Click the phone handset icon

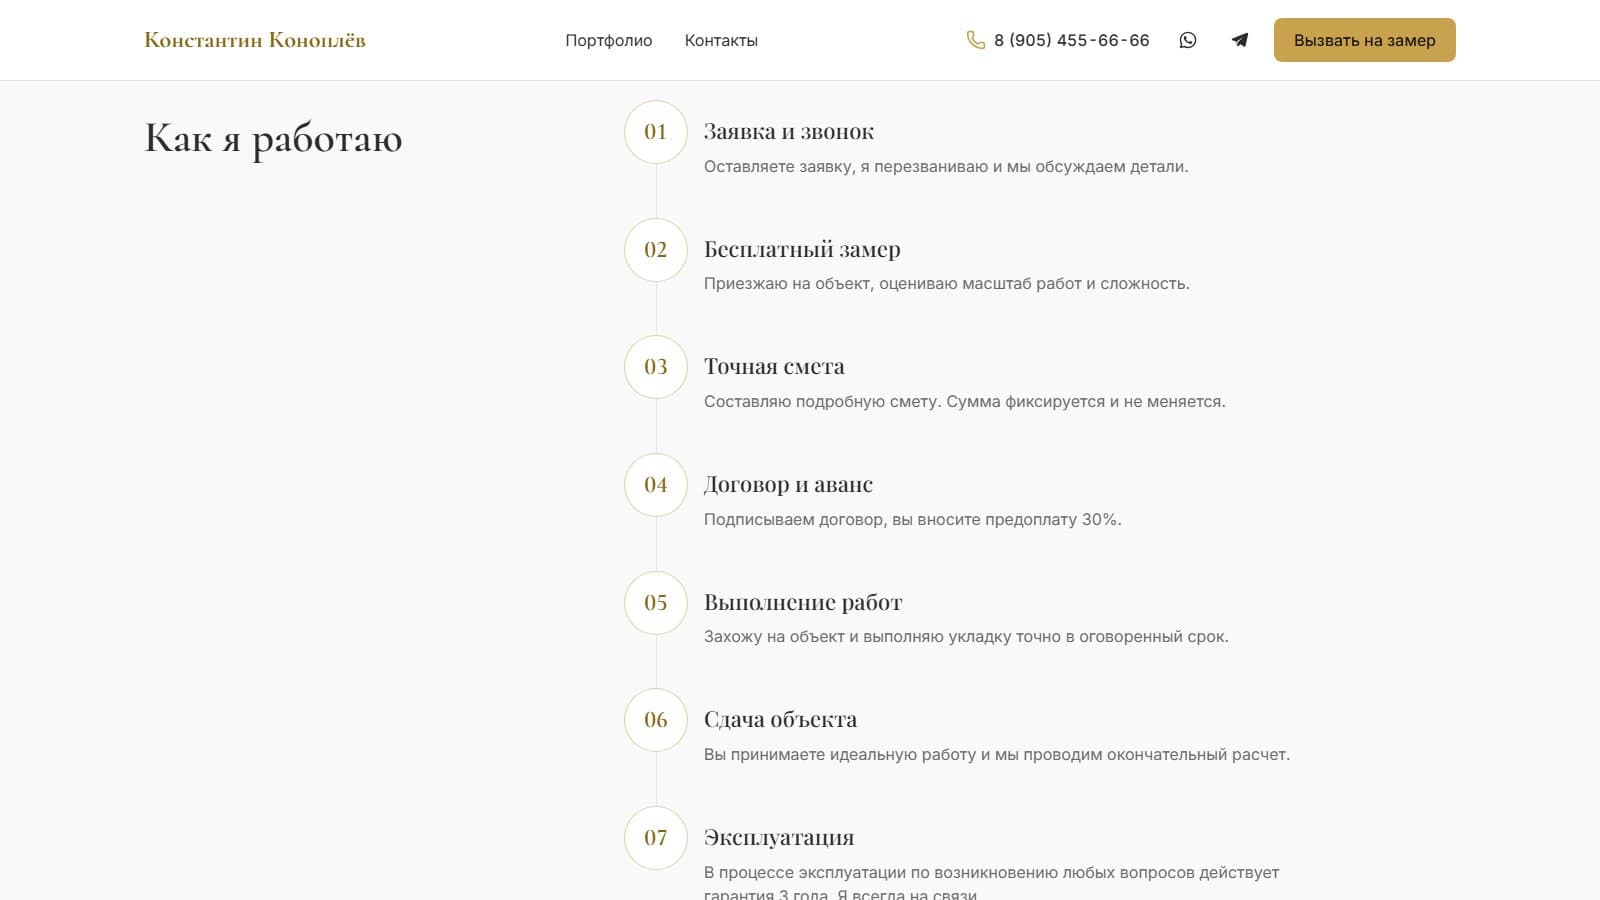click(976, 40)
